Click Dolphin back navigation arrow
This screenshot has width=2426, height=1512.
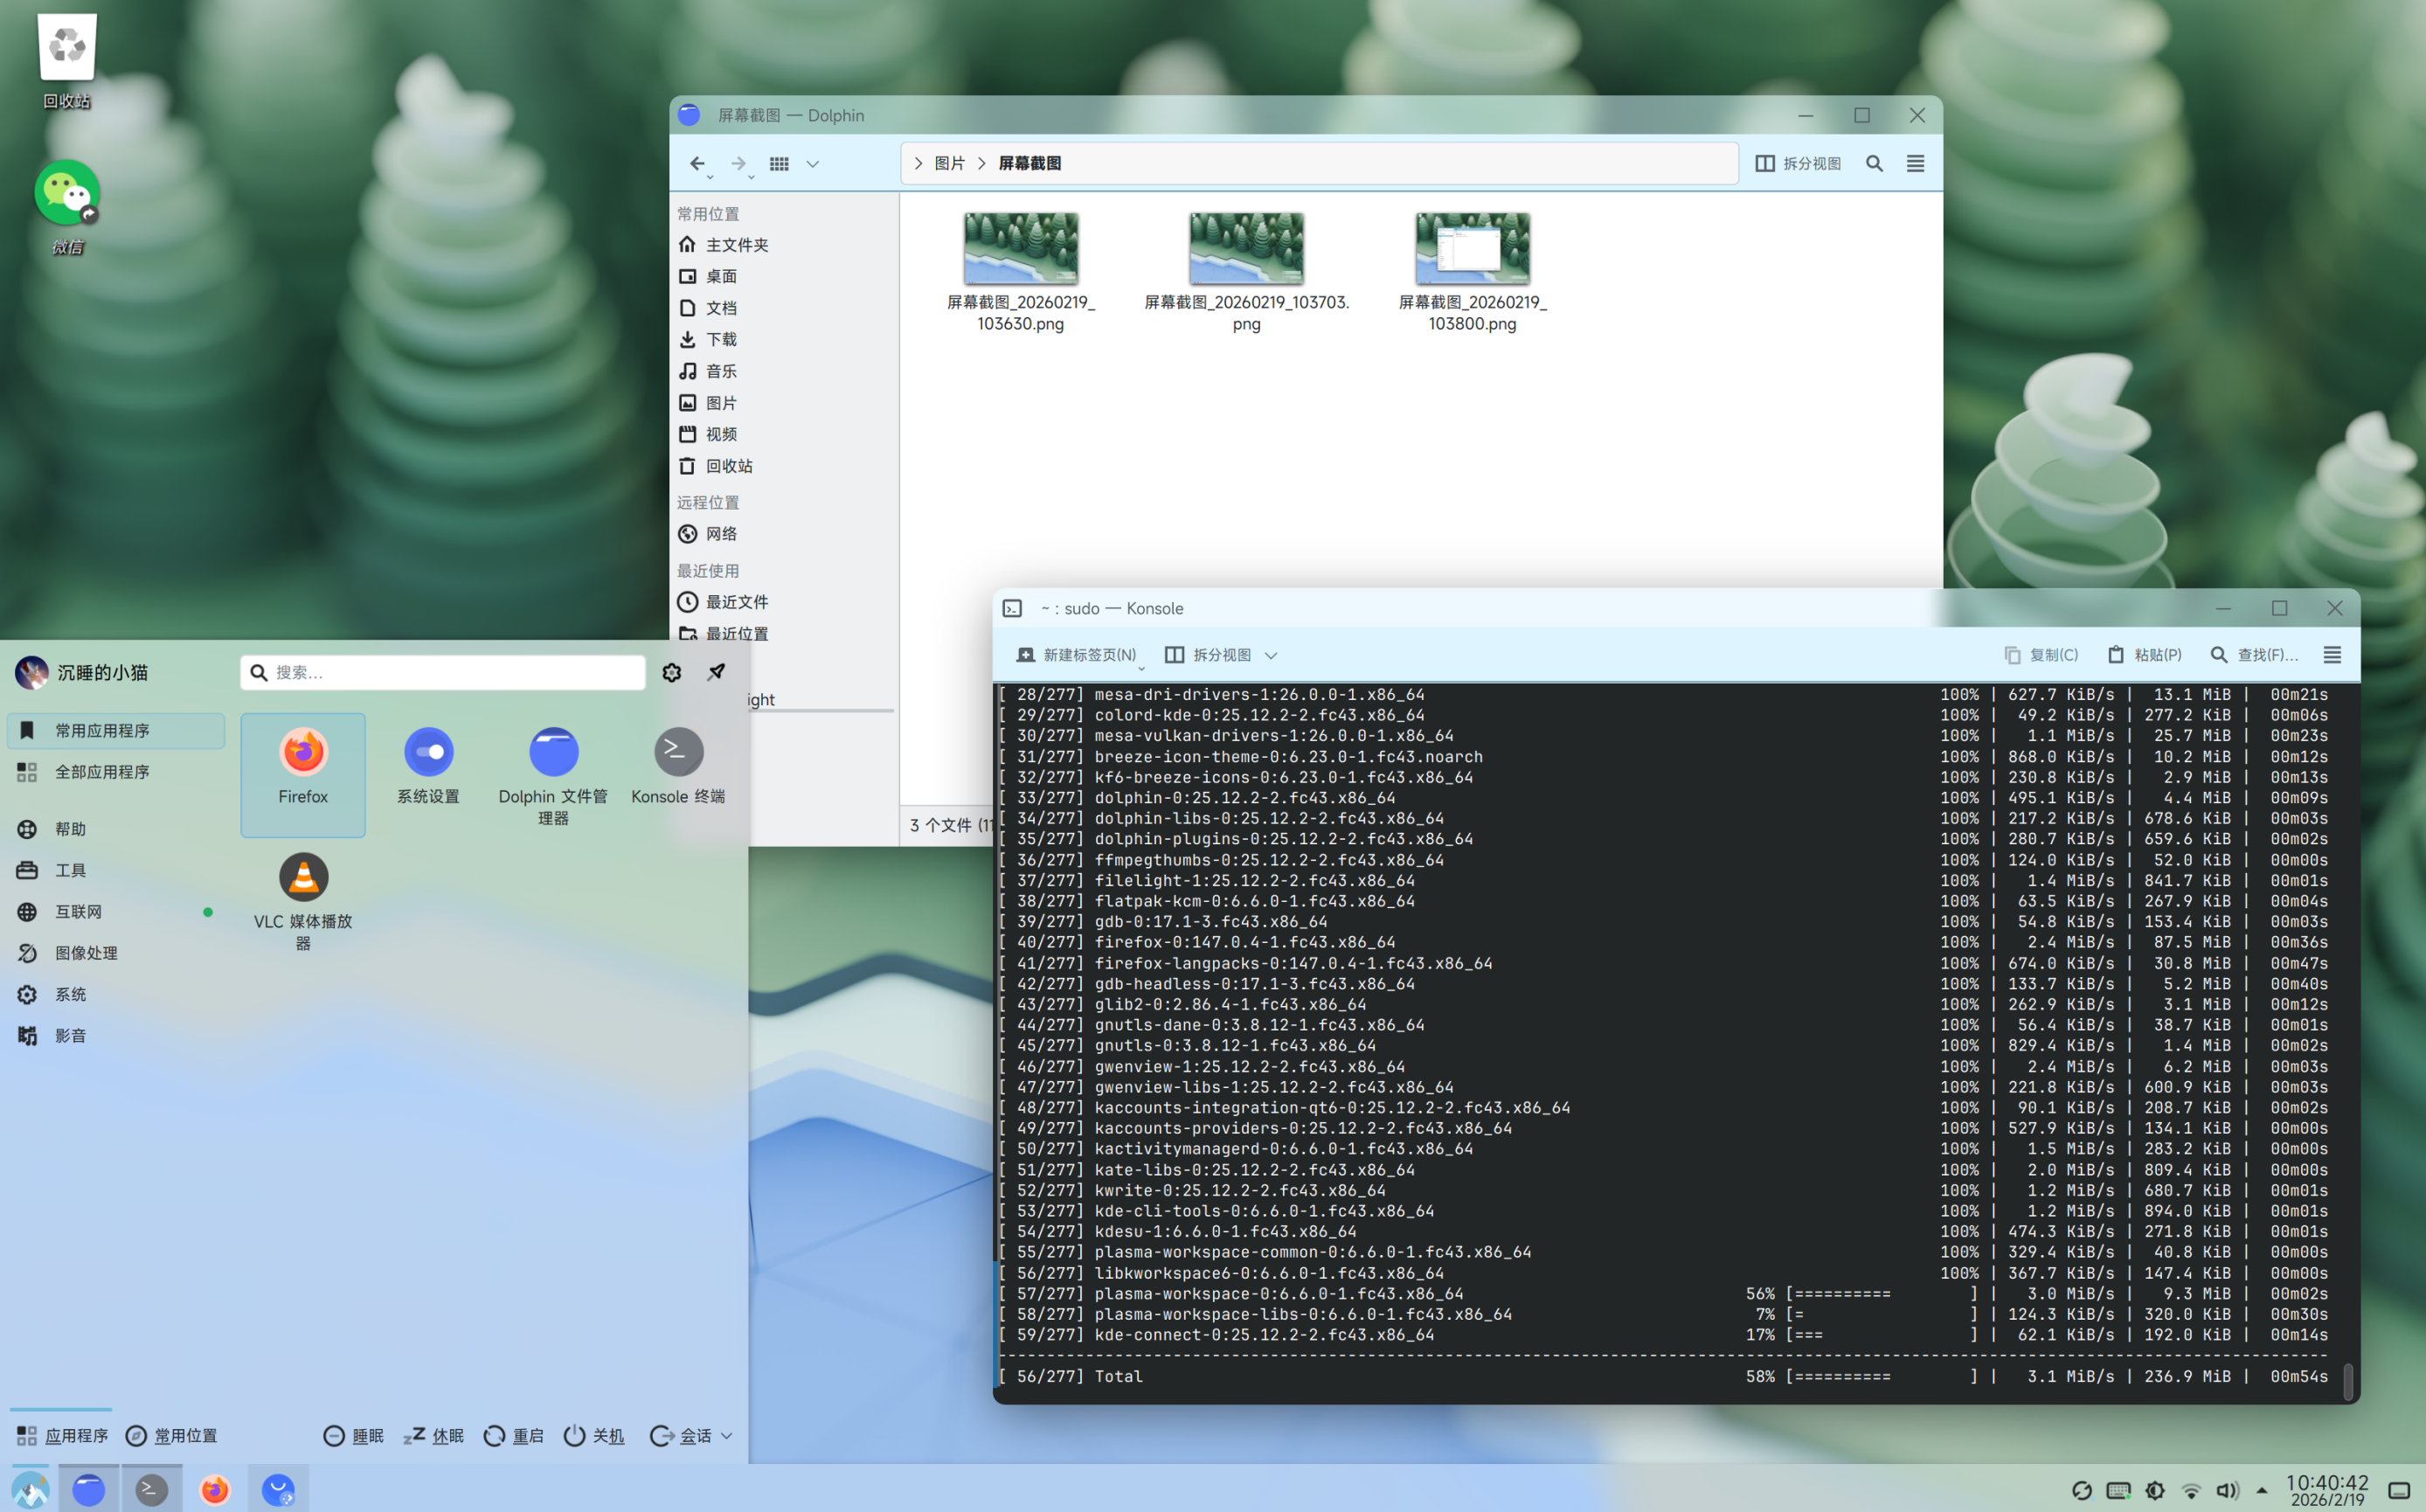tap(697, 163)
